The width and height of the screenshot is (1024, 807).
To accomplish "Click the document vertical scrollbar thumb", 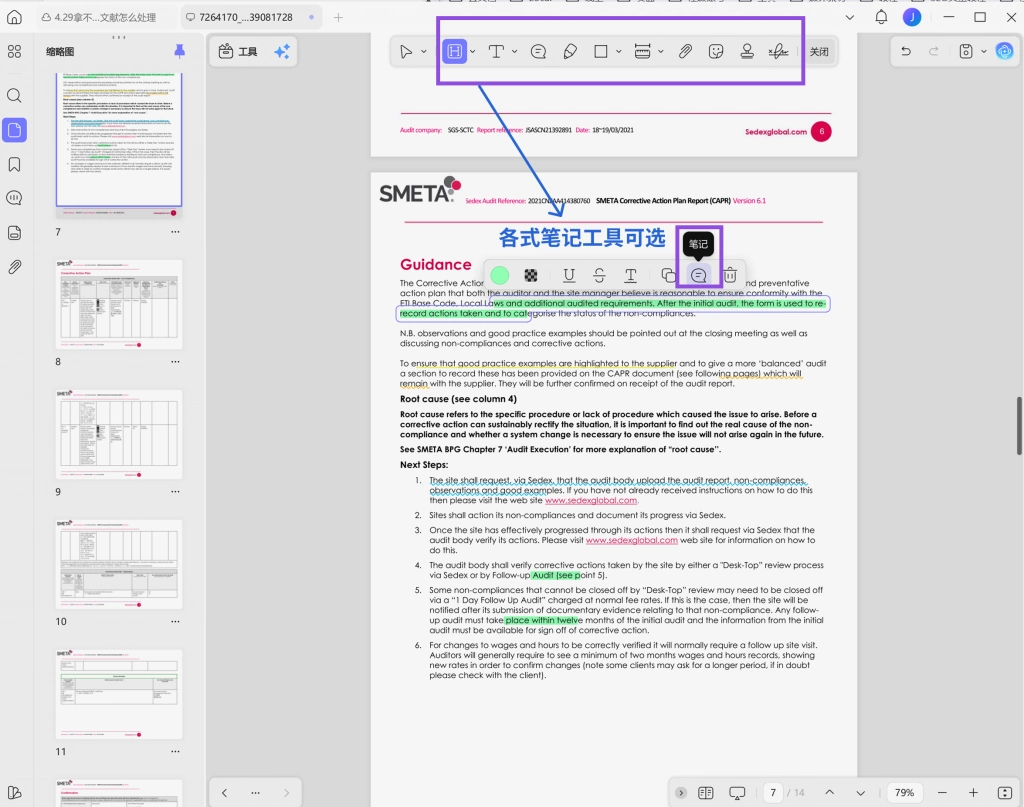I will pyautogui.click(x=1019, y=426).
